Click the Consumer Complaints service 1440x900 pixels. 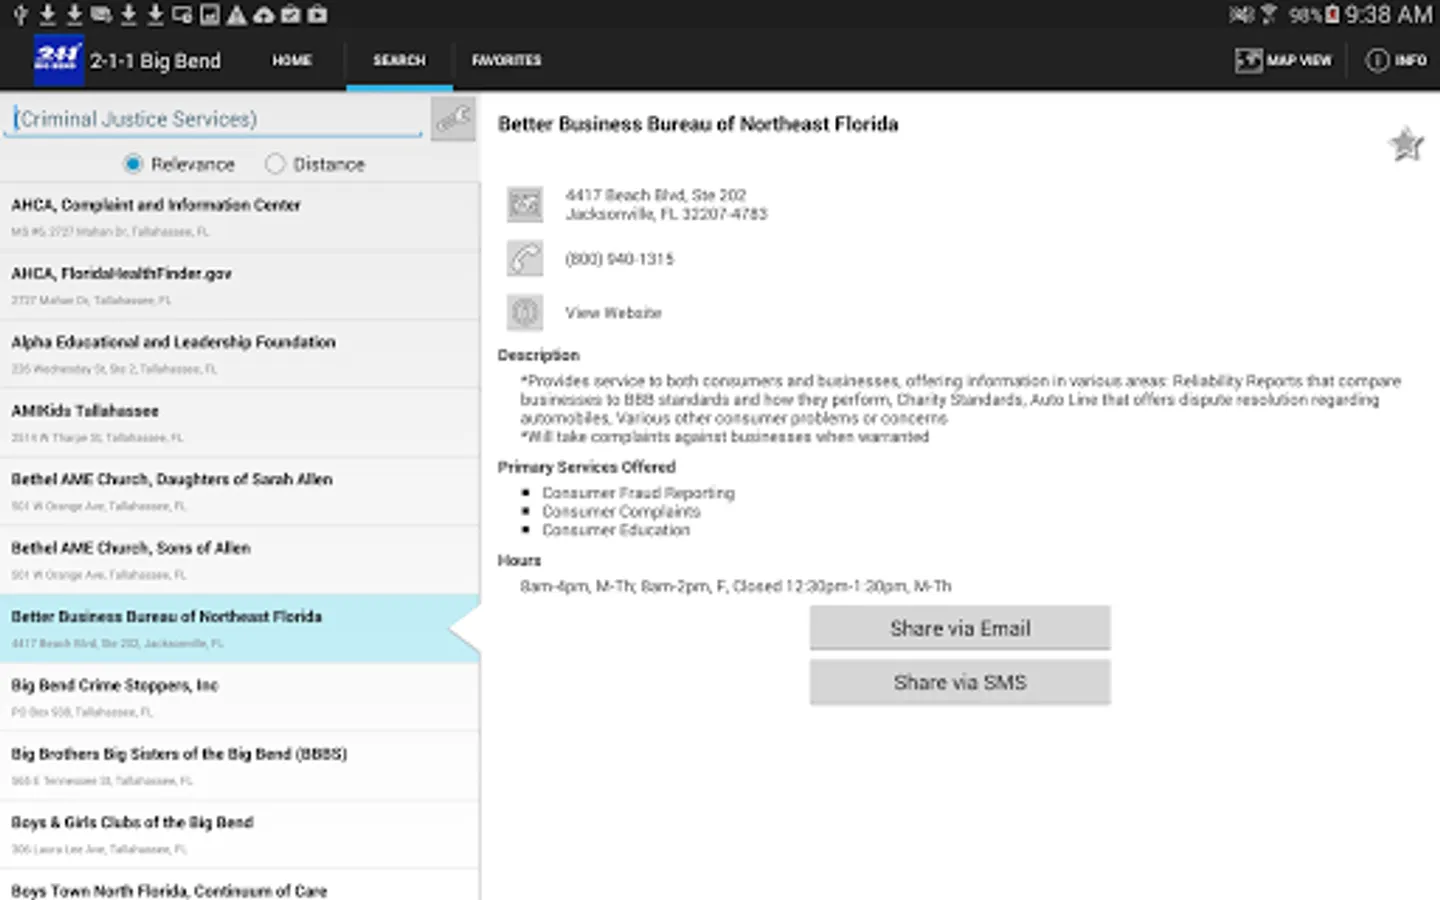pyautogui.click(x=621, y=512)
